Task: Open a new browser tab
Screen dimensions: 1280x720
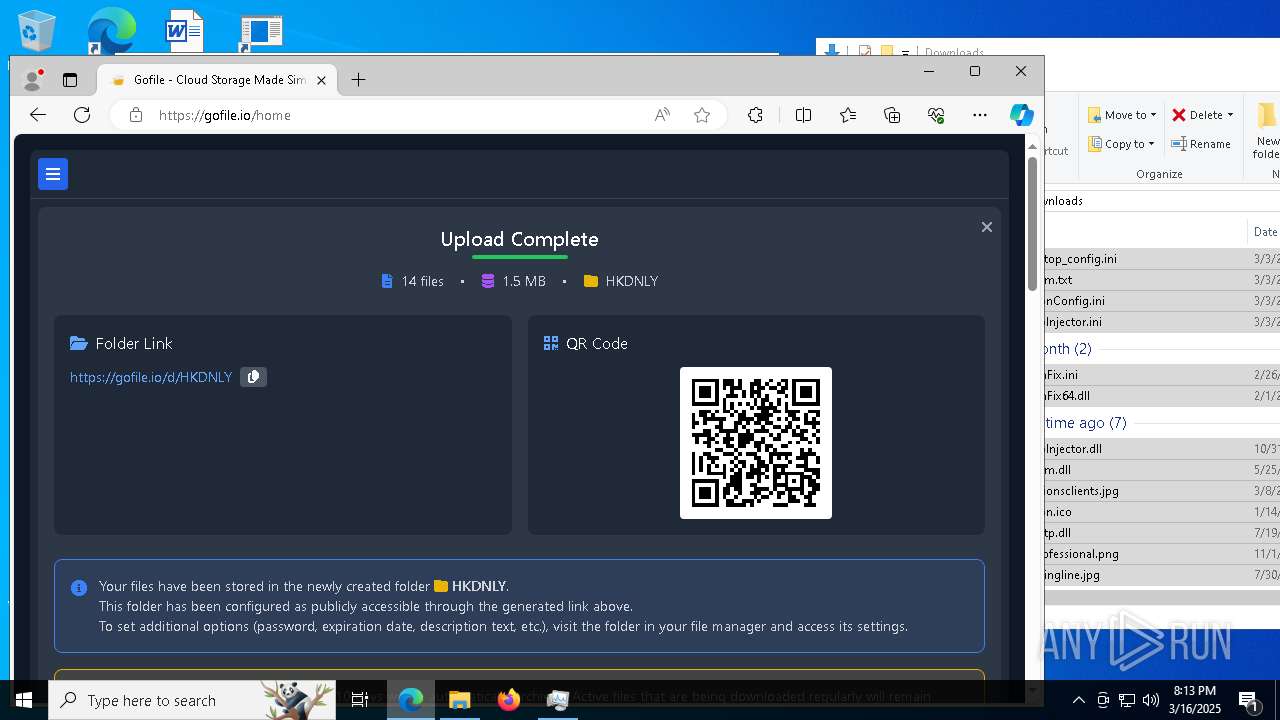Action: click(359, 80)
